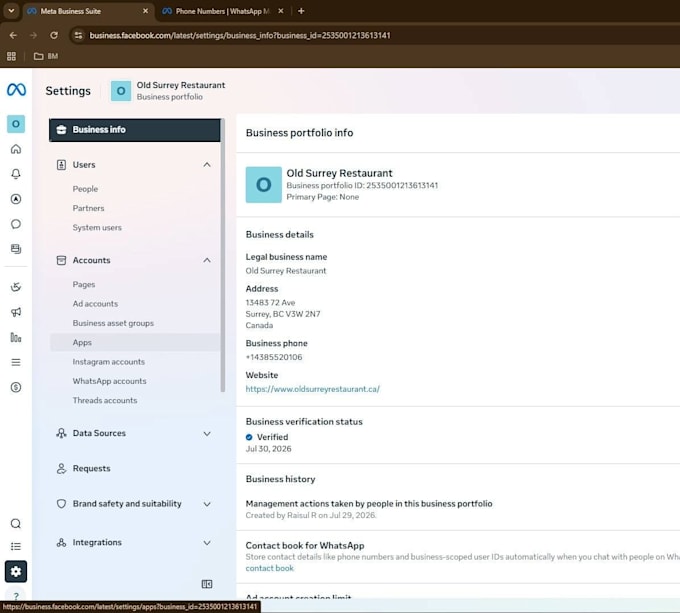Click browser Back arrow

(x=13, y=35)
